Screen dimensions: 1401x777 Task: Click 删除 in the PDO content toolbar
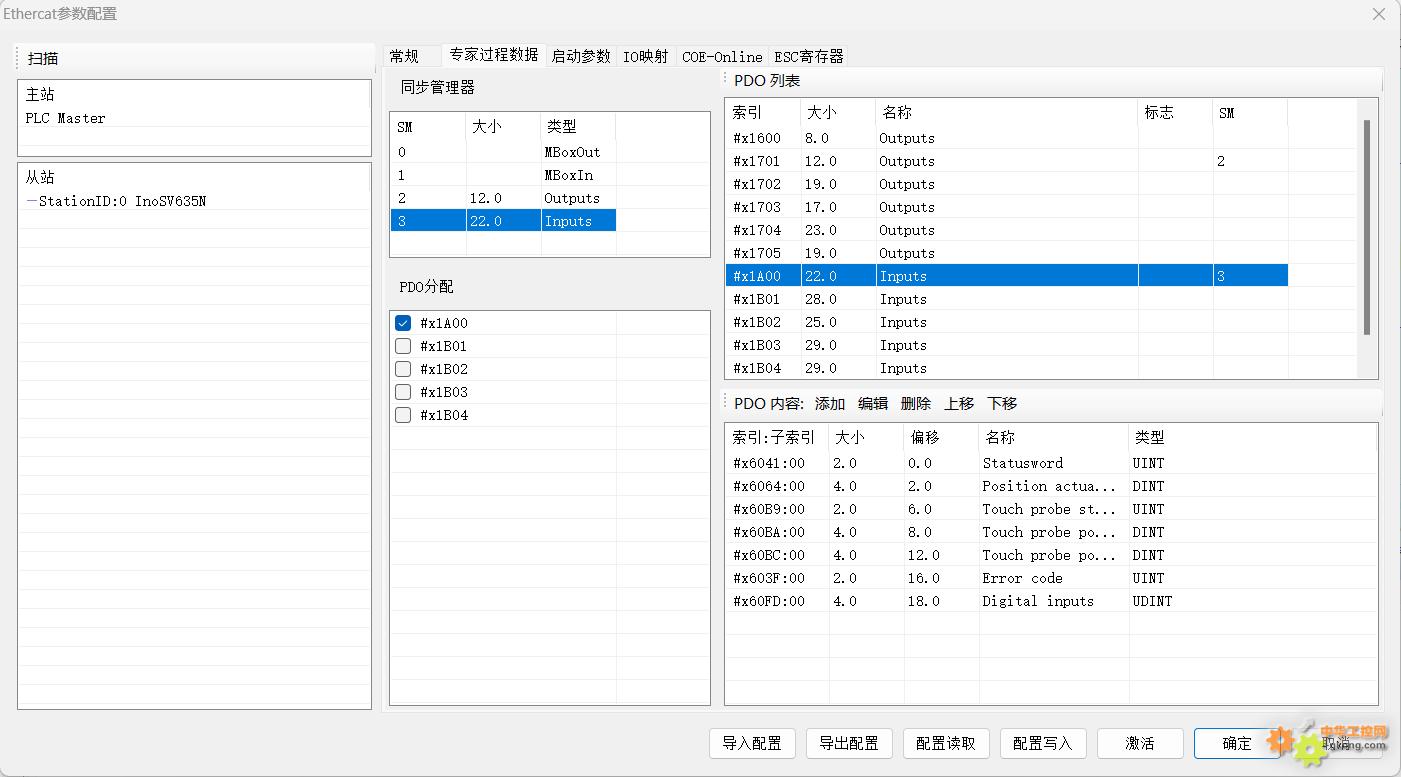tap(916, 404)
